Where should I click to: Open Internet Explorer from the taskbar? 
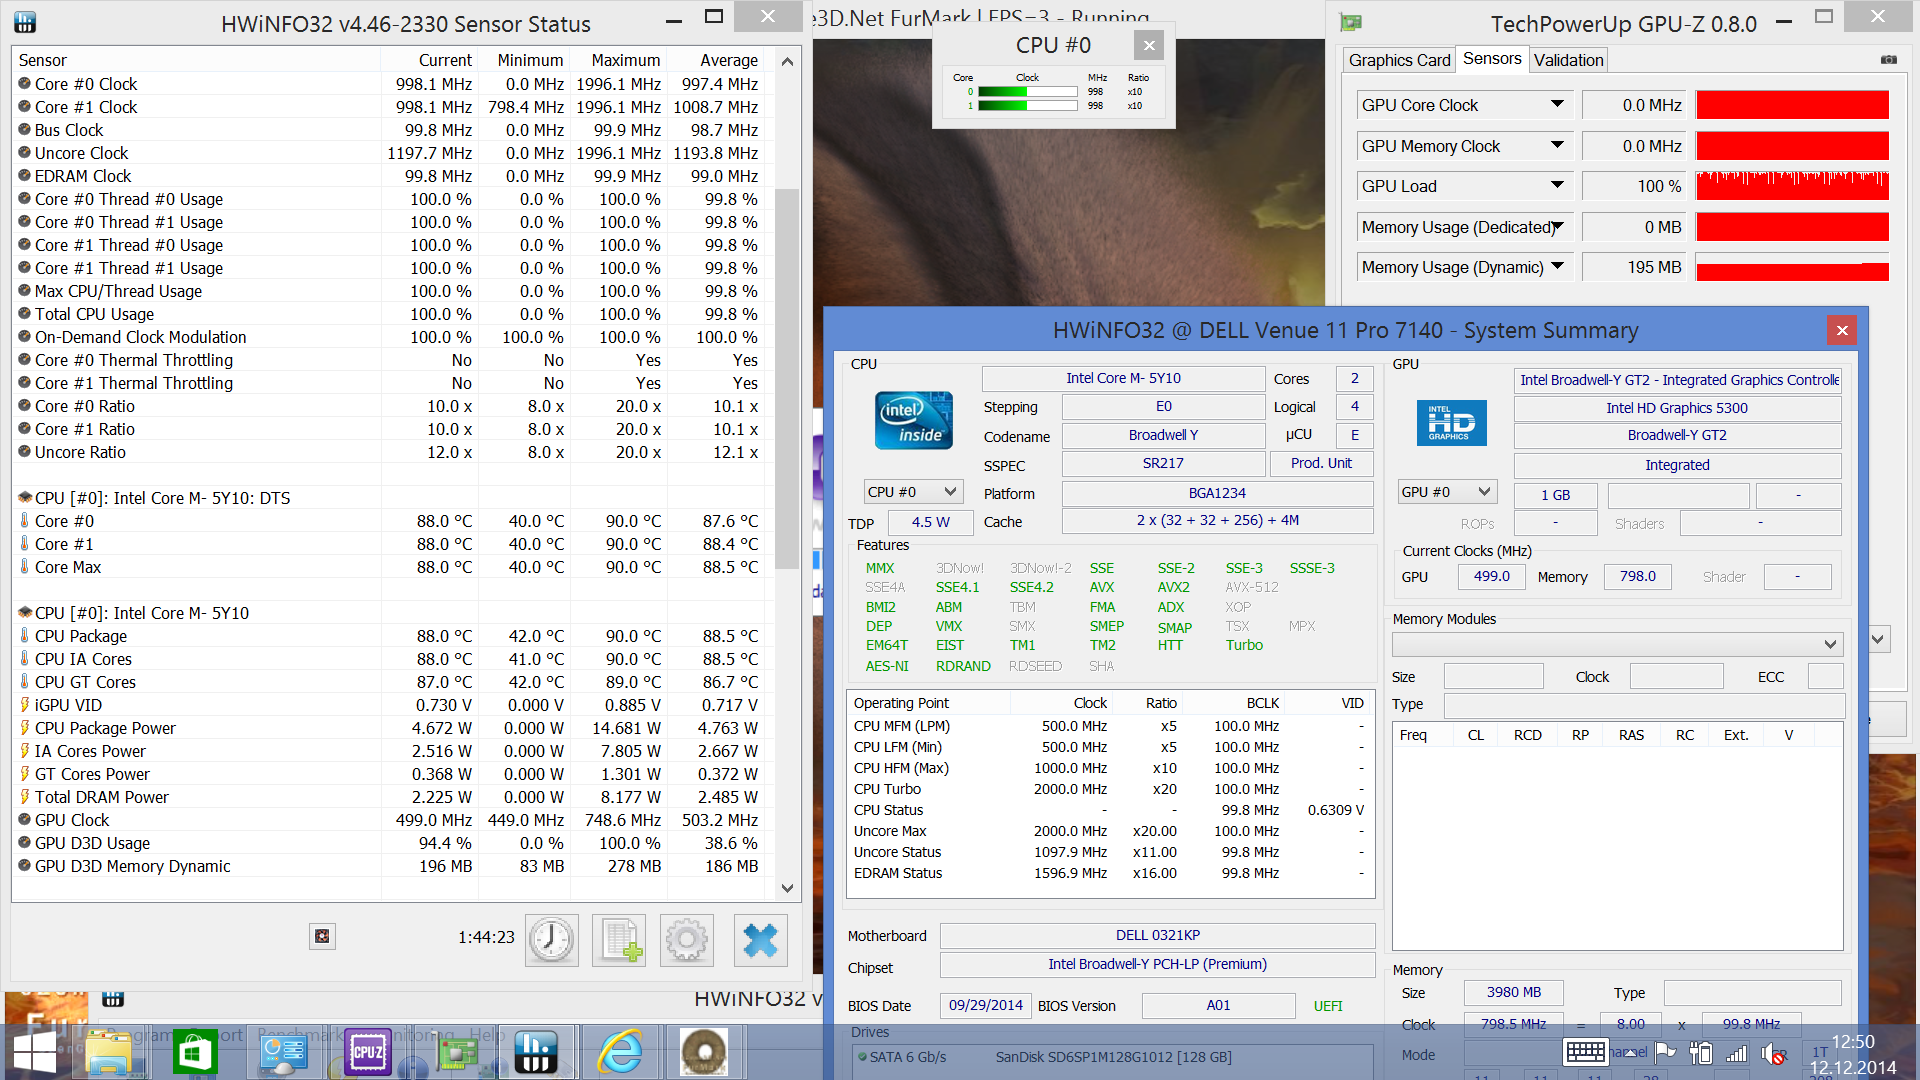point(620,1052)
